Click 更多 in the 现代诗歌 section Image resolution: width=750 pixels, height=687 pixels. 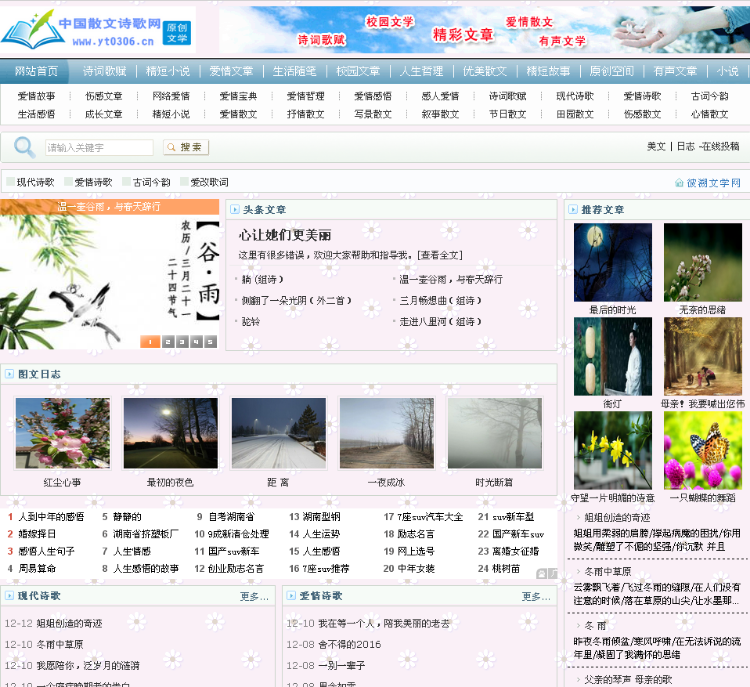click(254, 596)
